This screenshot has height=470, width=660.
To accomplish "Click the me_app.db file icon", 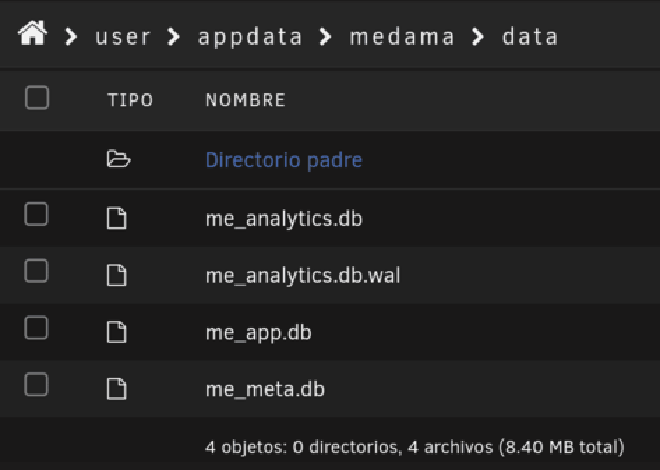I will 117,332.
